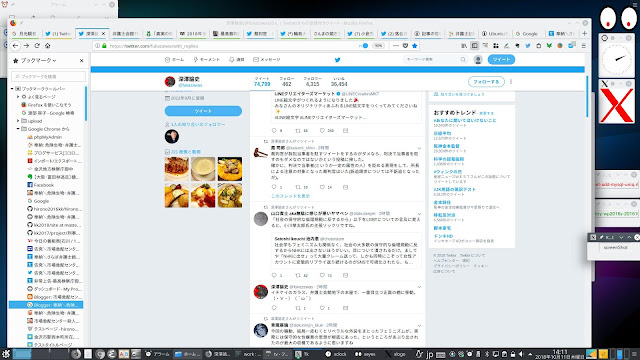The image size is (640, 360).
Task: Click the volume icon in system tray
Action: (521, 354)
